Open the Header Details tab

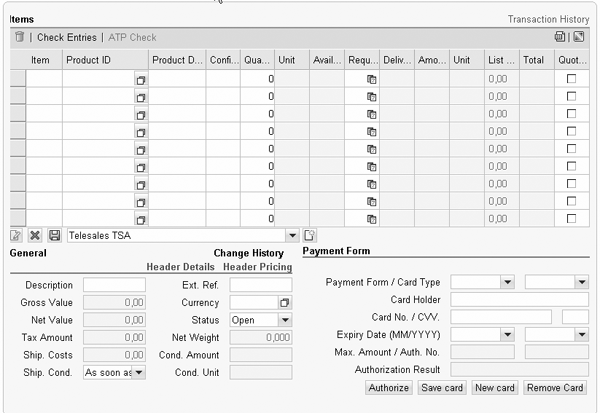click(181, 268)
